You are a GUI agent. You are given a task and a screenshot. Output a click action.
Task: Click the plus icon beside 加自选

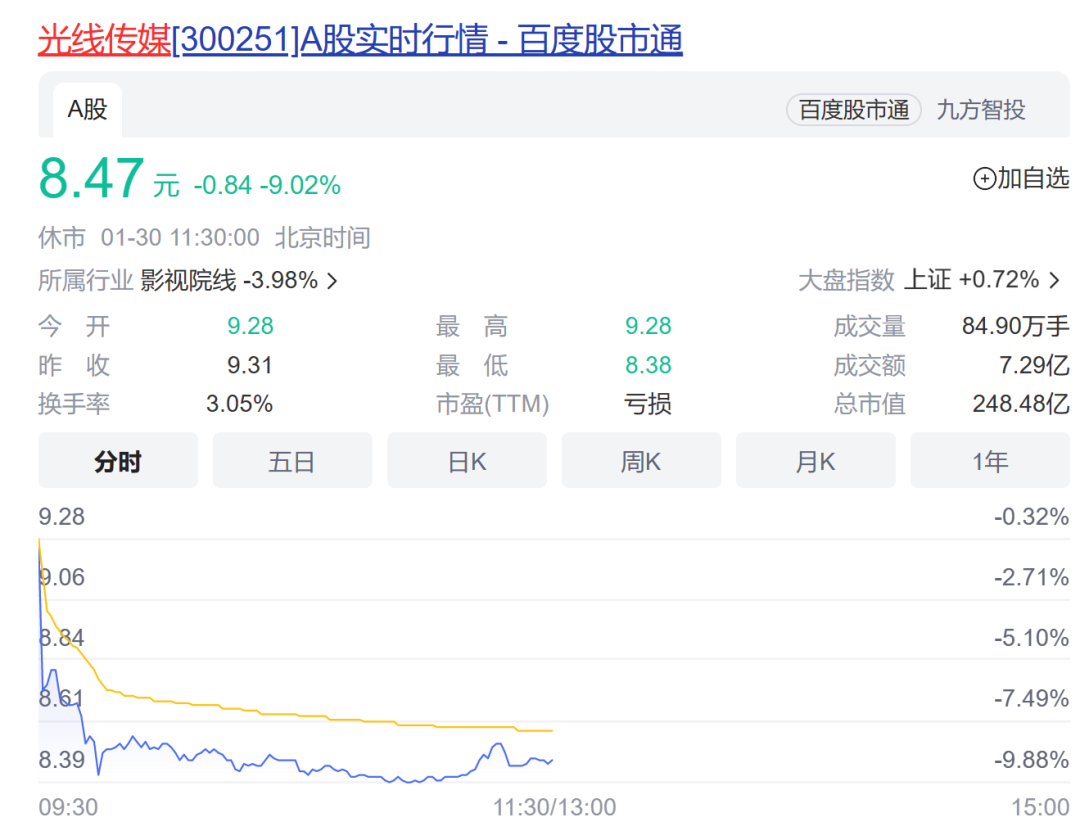pos(984,178)
